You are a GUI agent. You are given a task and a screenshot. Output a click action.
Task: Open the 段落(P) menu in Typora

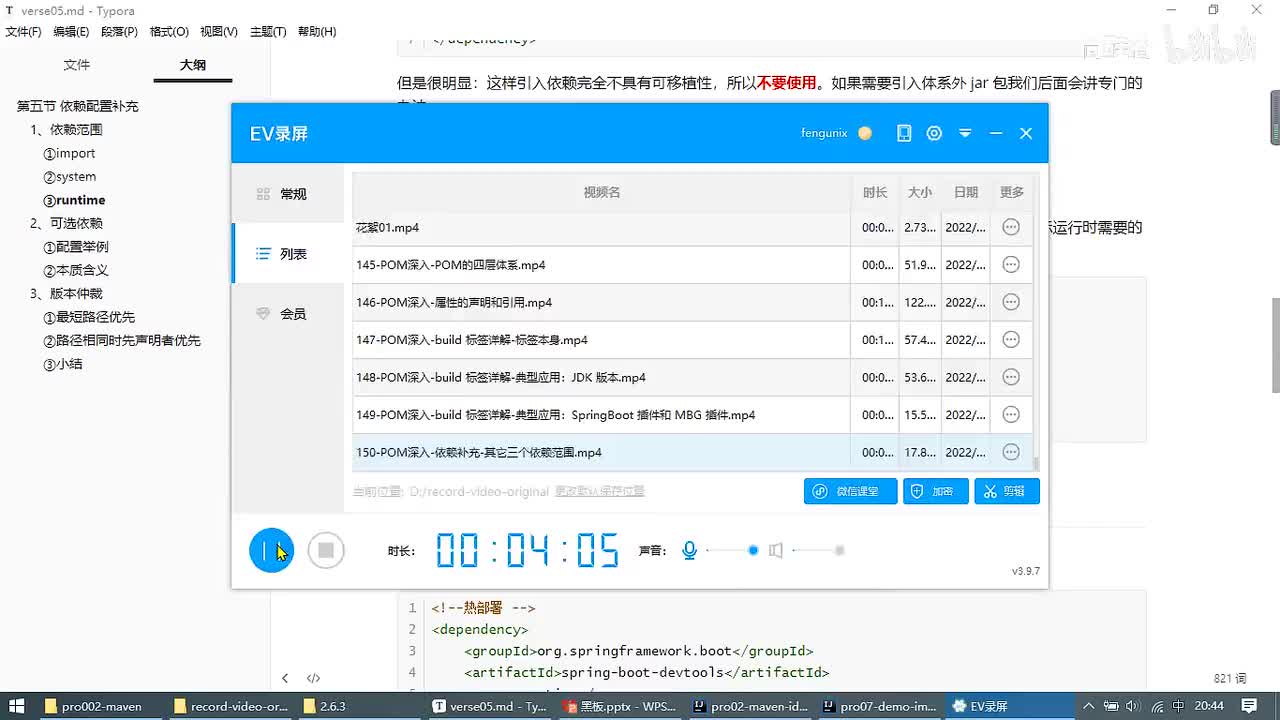(120, 32)
